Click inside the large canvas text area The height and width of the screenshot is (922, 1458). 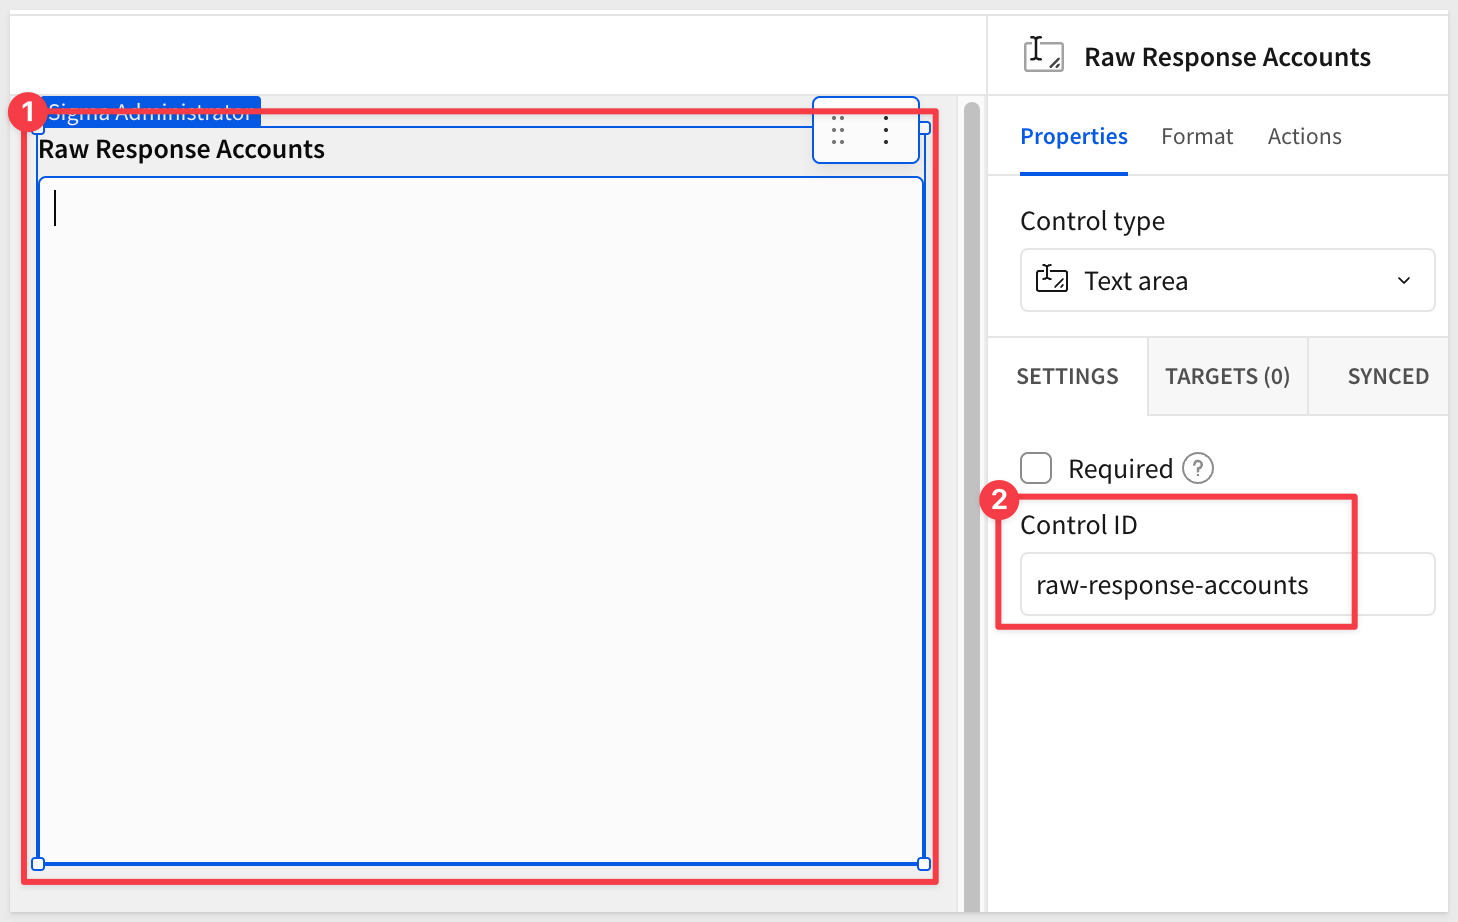pyautogui.click(x=480, y=520)
